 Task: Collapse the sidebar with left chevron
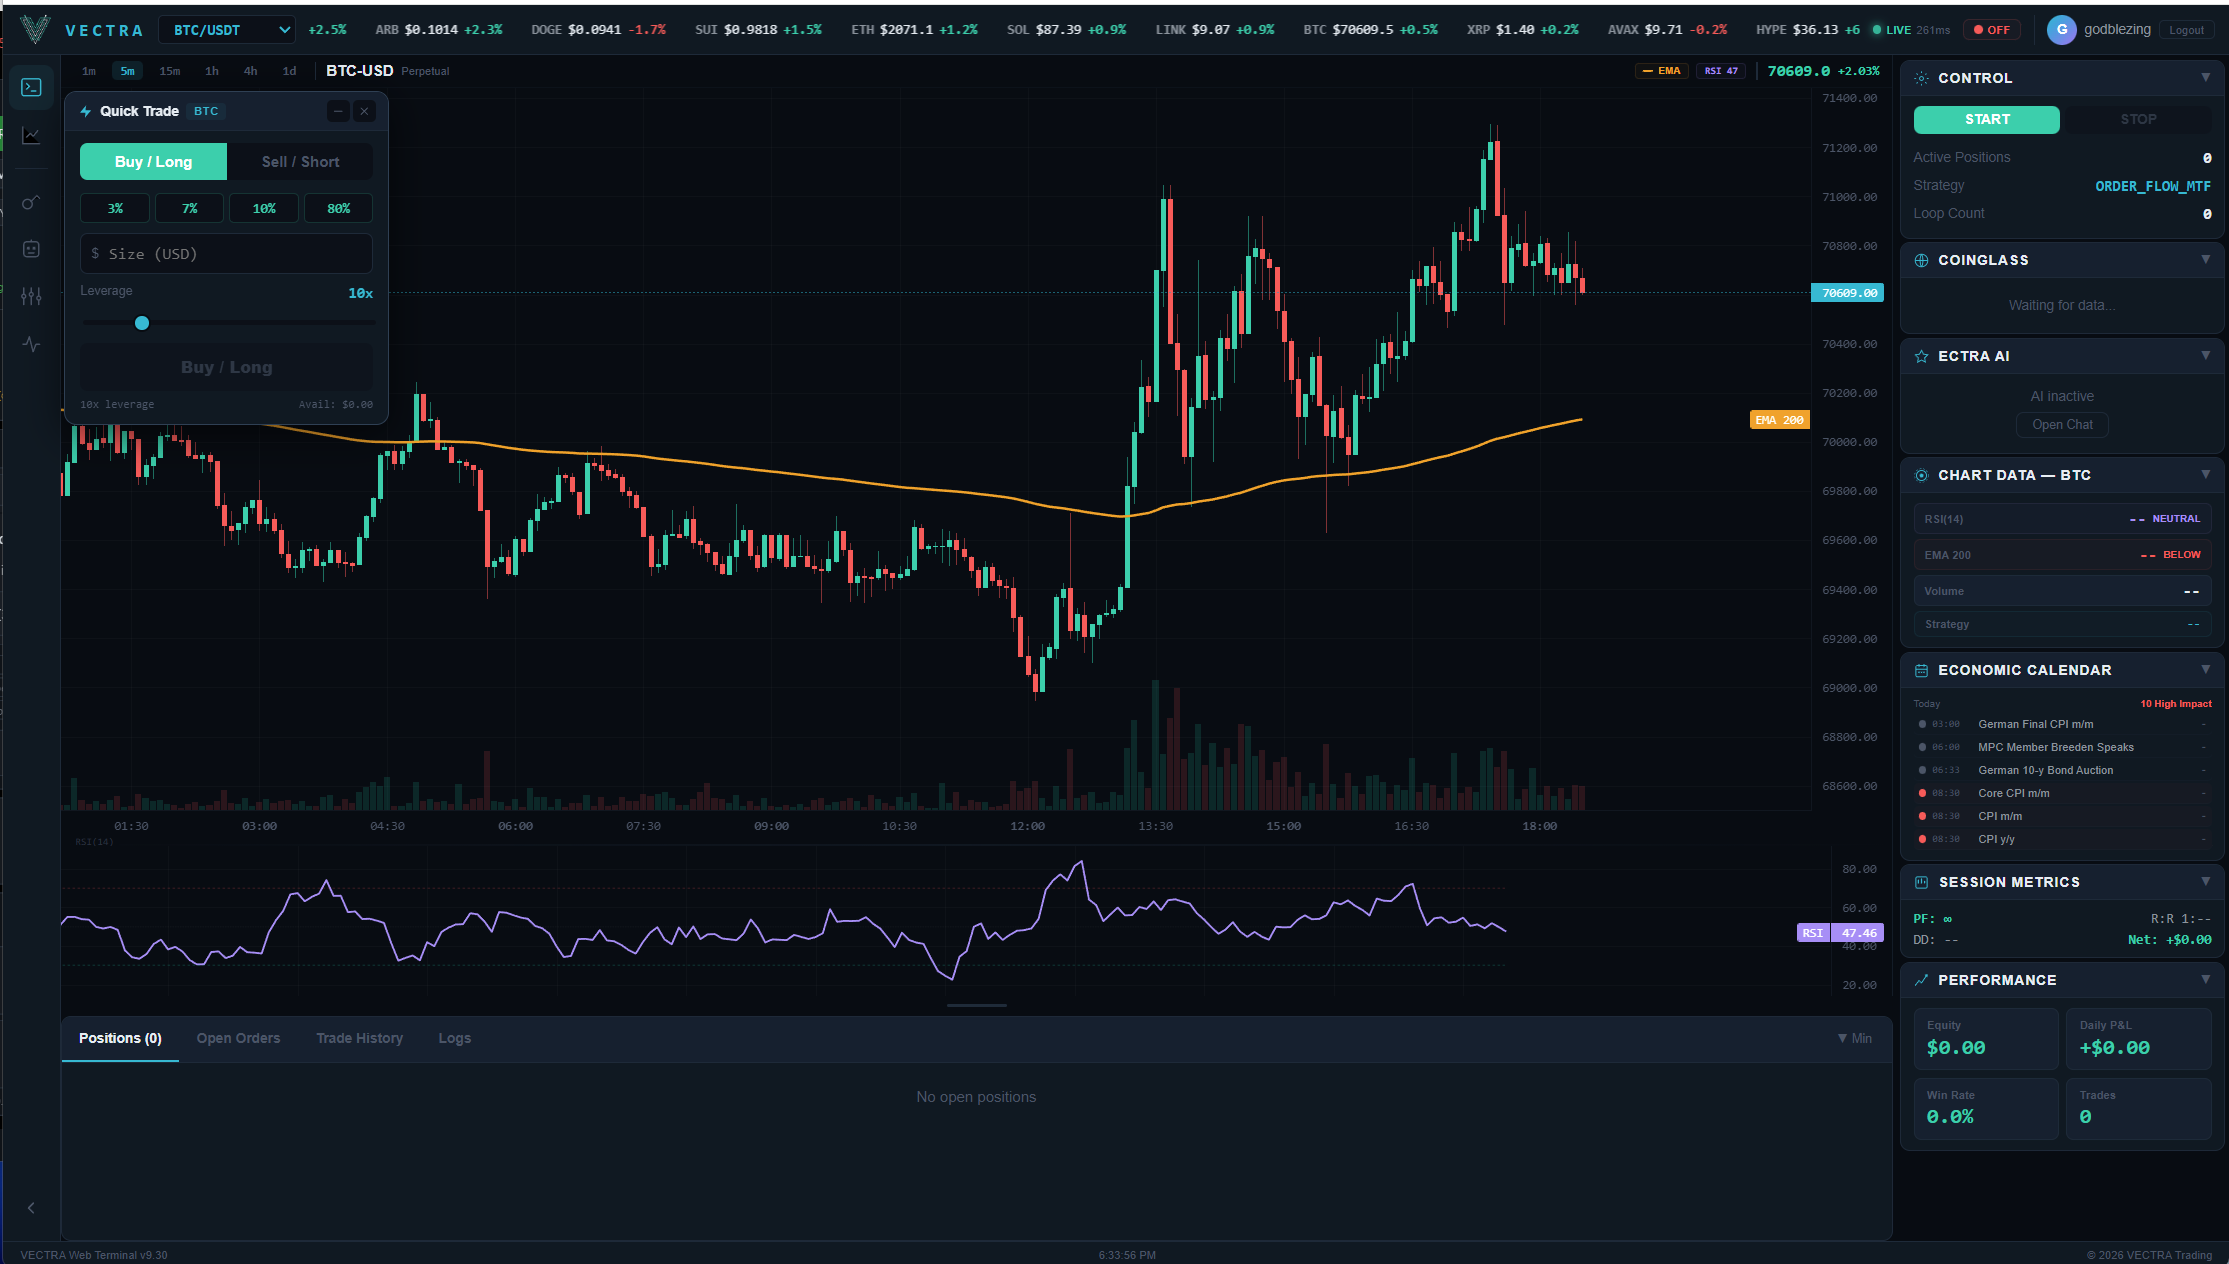click(31, 1208)
